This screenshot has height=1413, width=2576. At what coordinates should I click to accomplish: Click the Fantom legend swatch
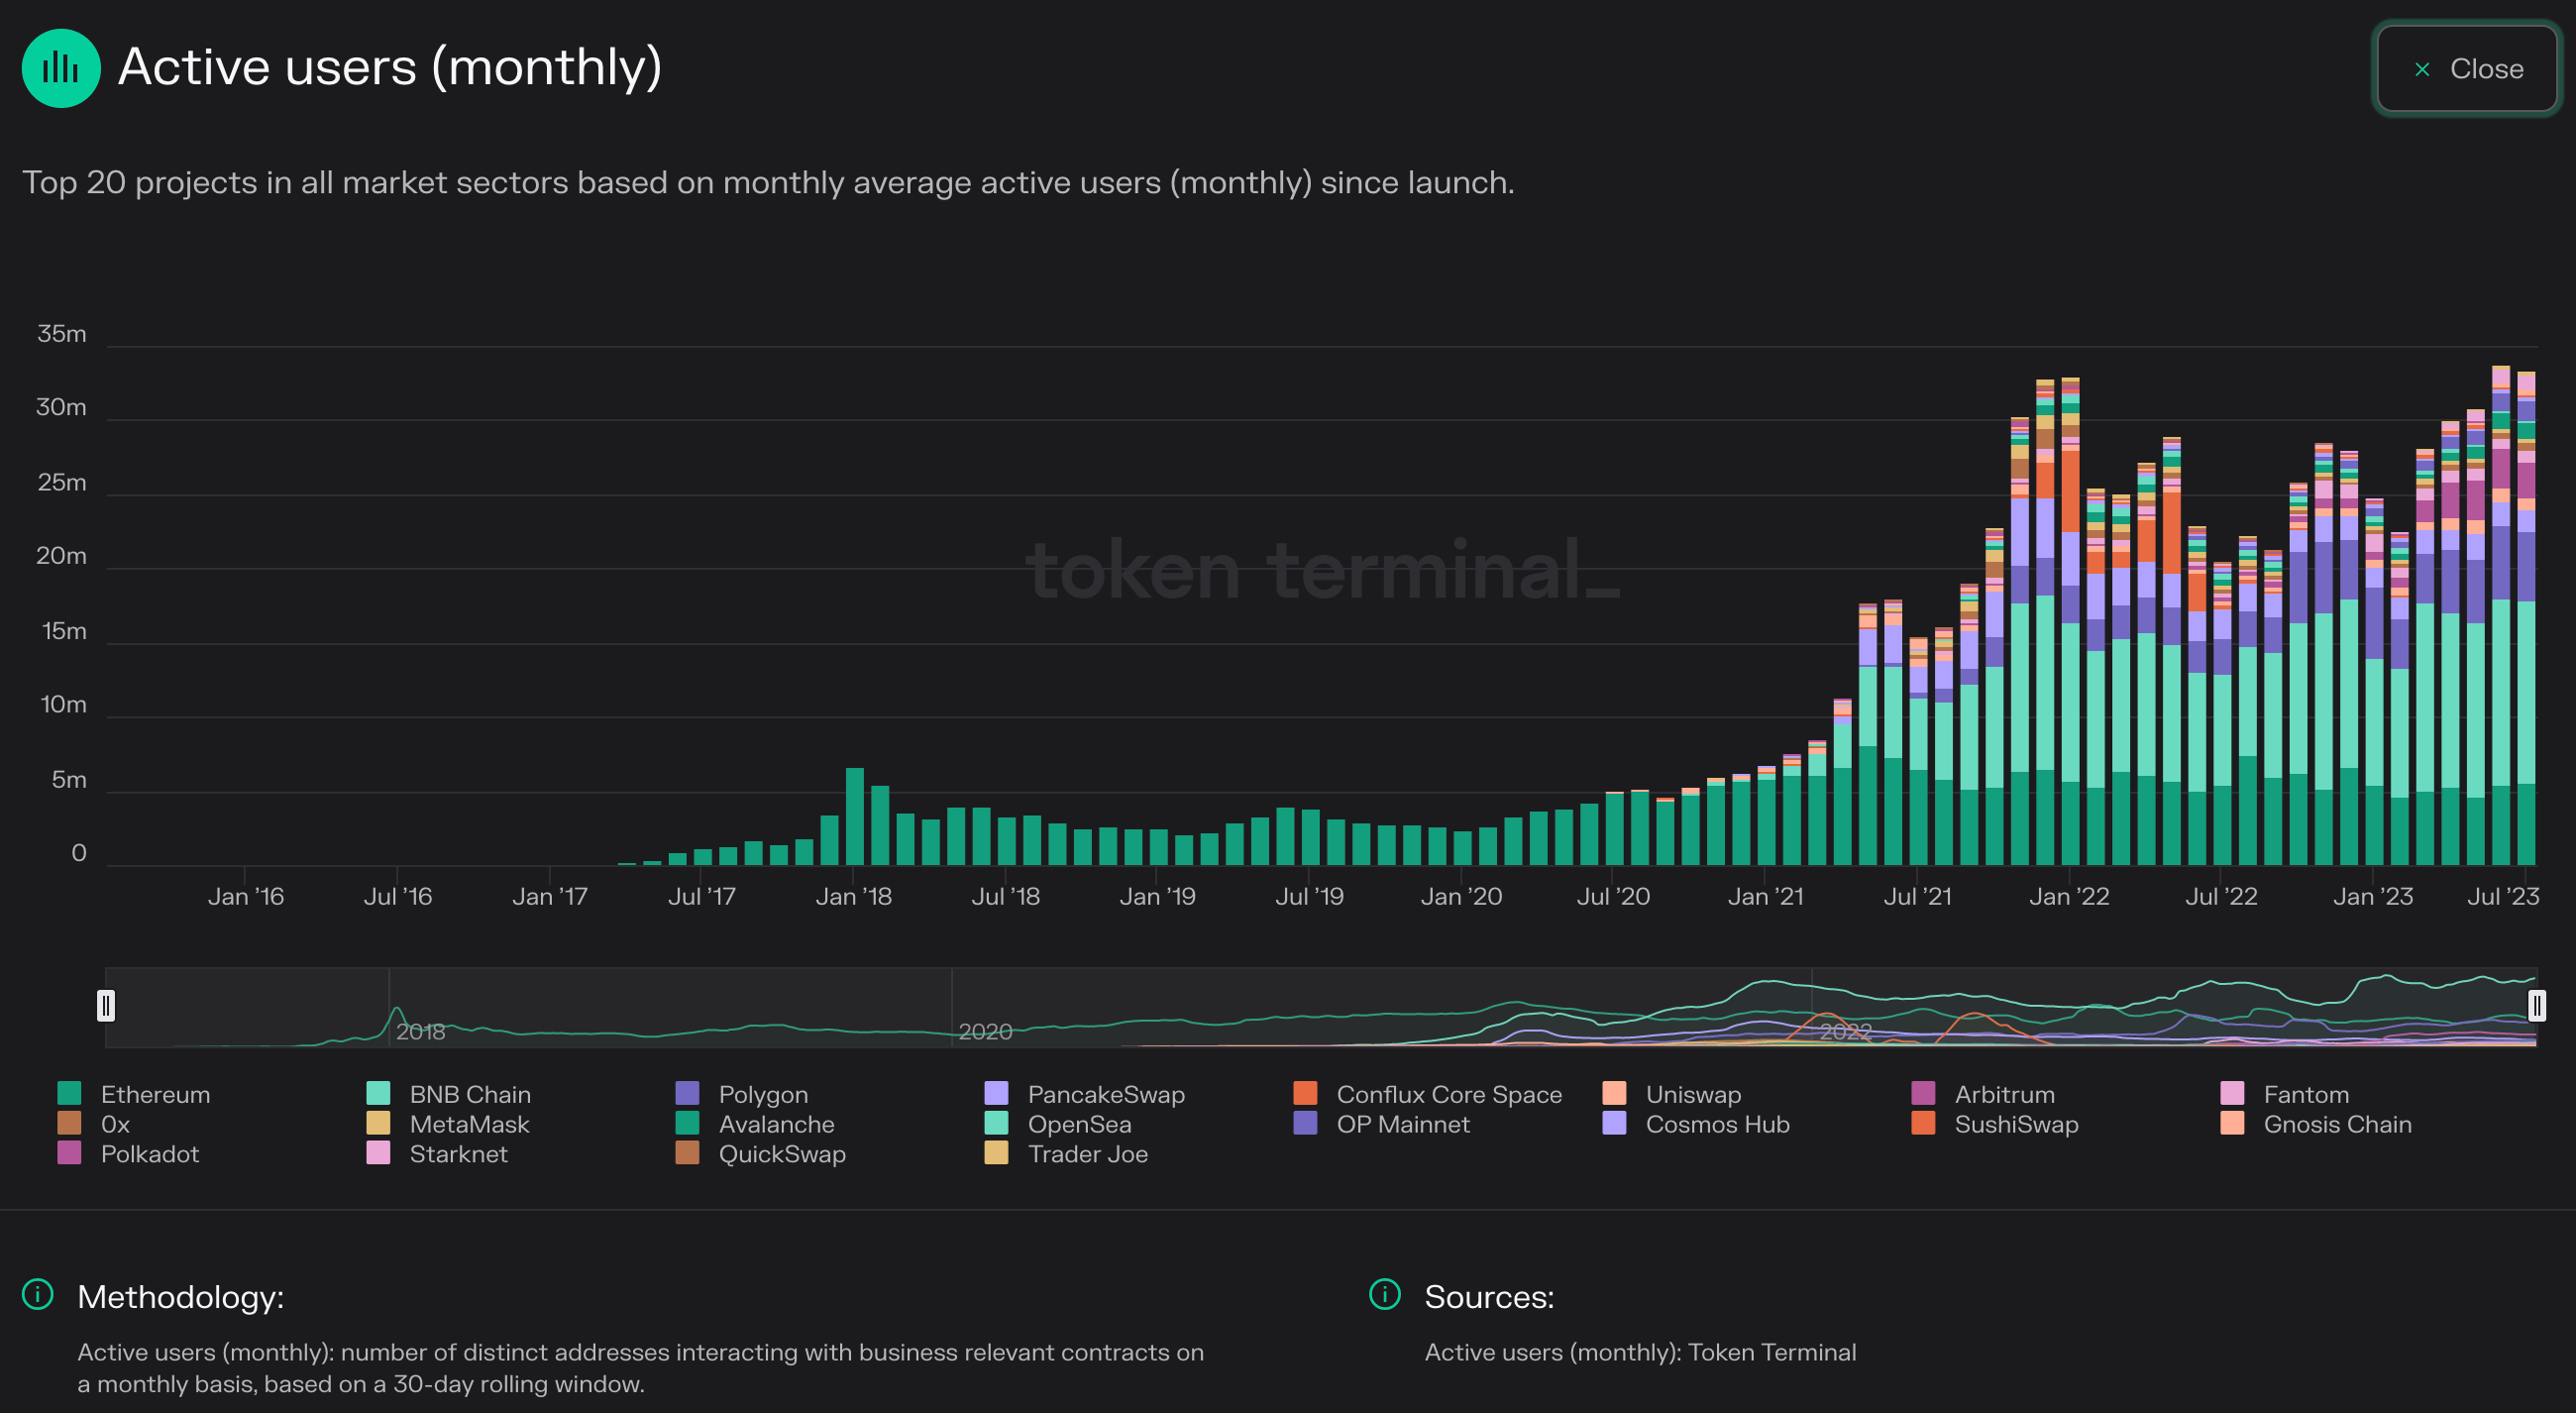point(2232,1093)
